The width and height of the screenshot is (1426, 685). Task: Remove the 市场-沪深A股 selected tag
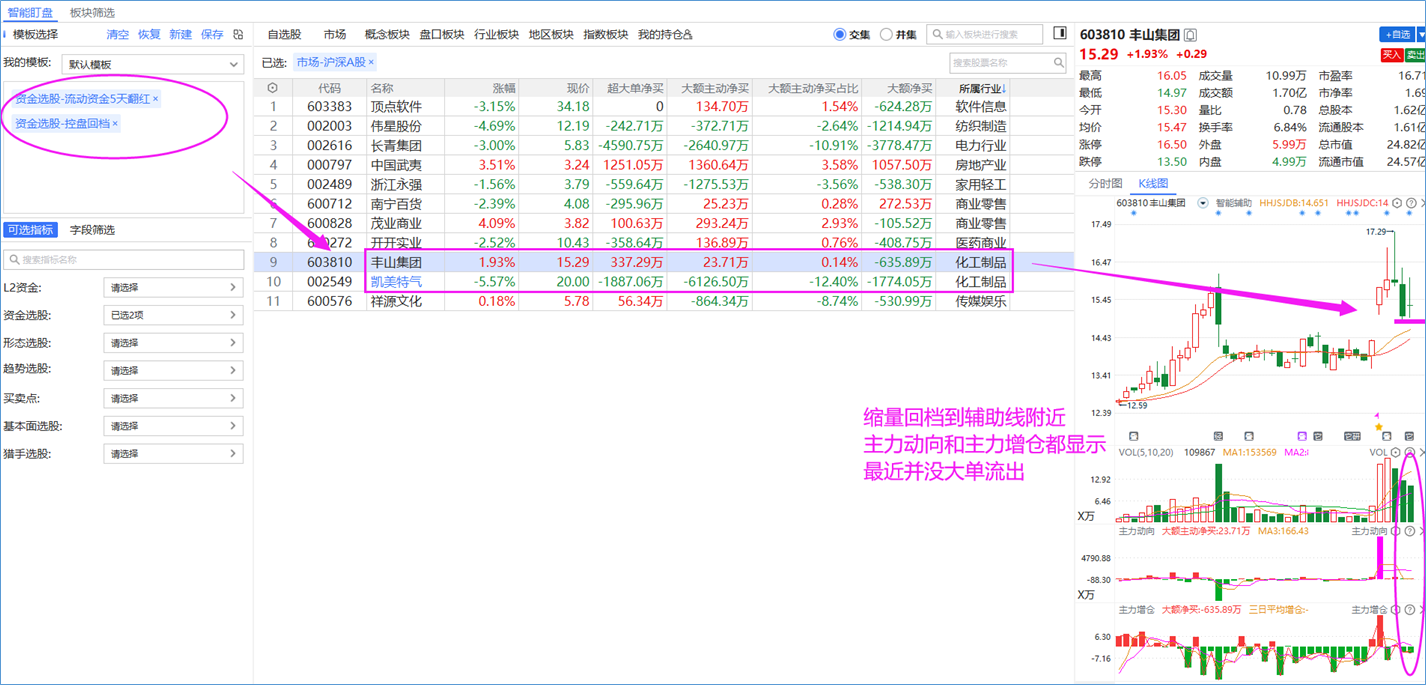pos(371,63)
